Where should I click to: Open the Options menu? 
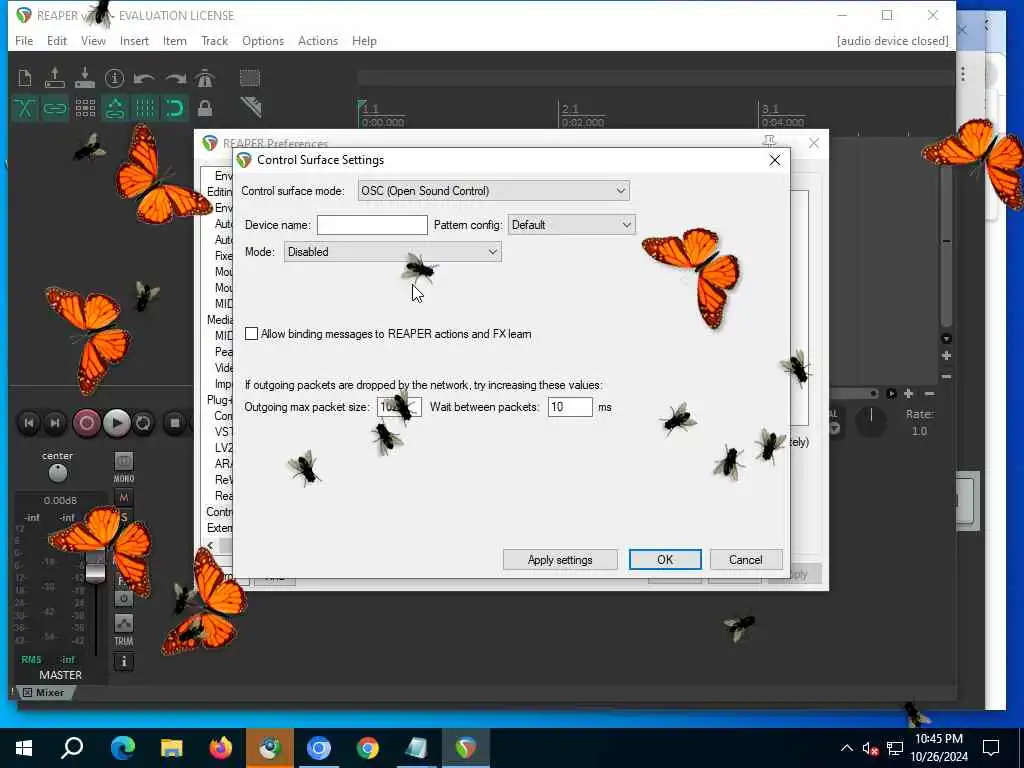coord(263,40)
